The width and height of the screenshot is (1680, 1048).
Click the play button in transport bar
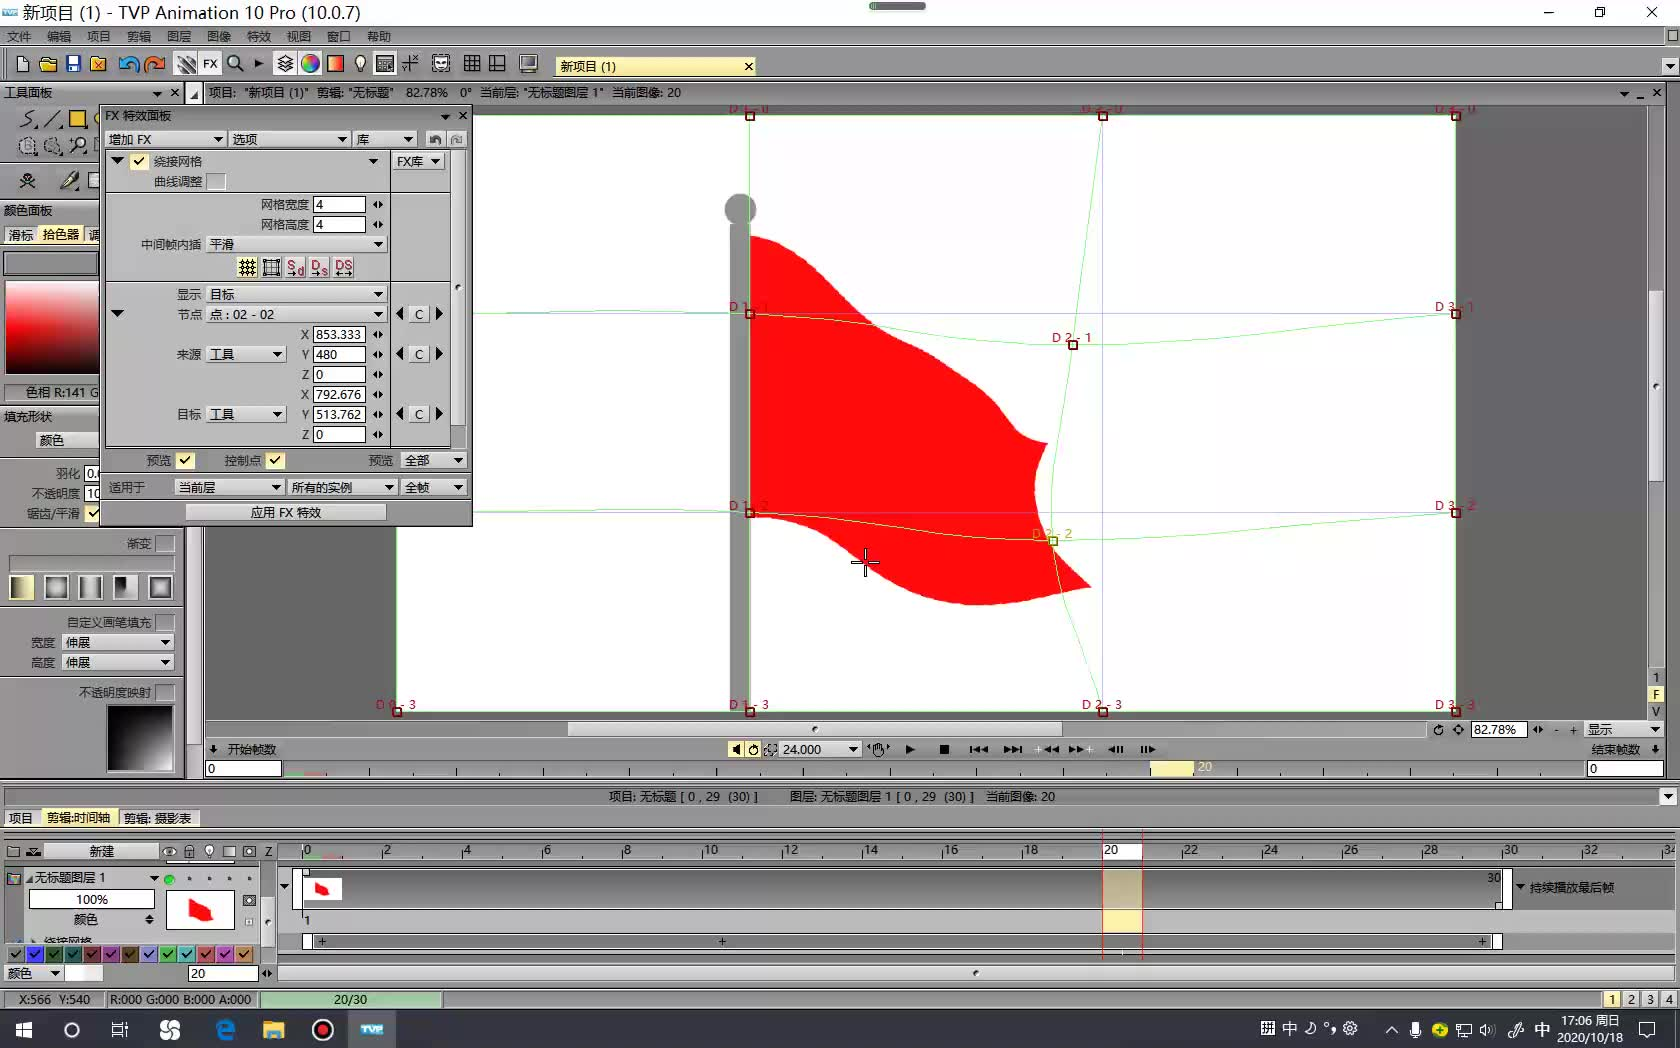click(x=910, y=749)
